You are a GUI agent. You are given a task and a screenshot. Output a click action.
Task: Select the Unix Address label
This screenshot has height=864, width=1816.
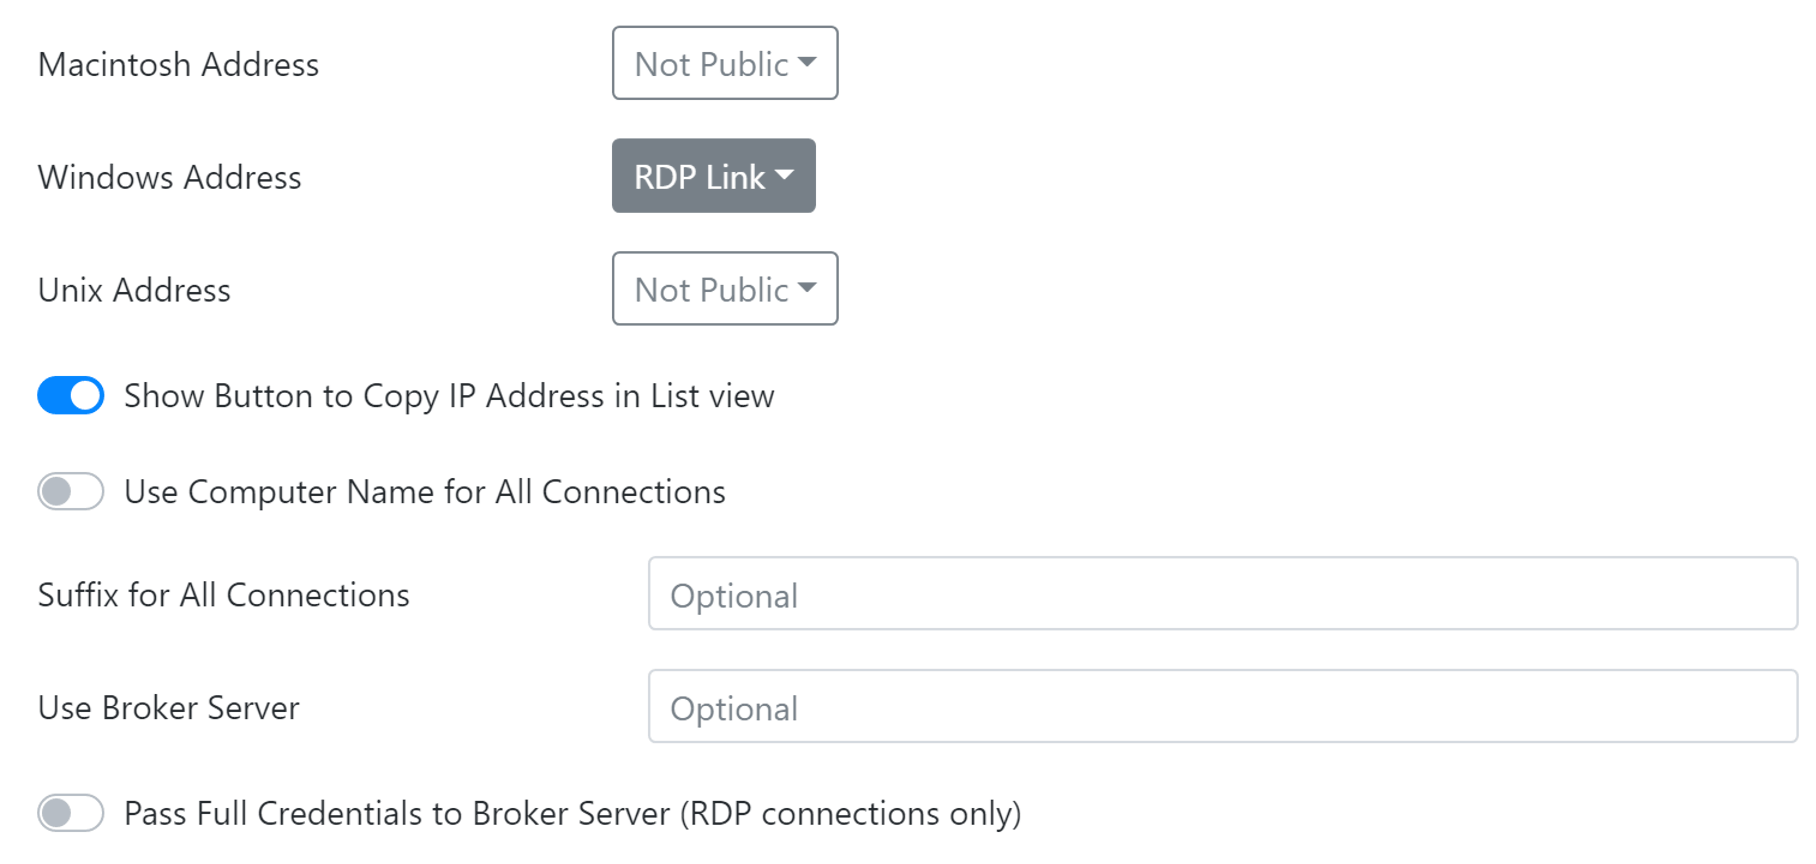coord(133,289)
